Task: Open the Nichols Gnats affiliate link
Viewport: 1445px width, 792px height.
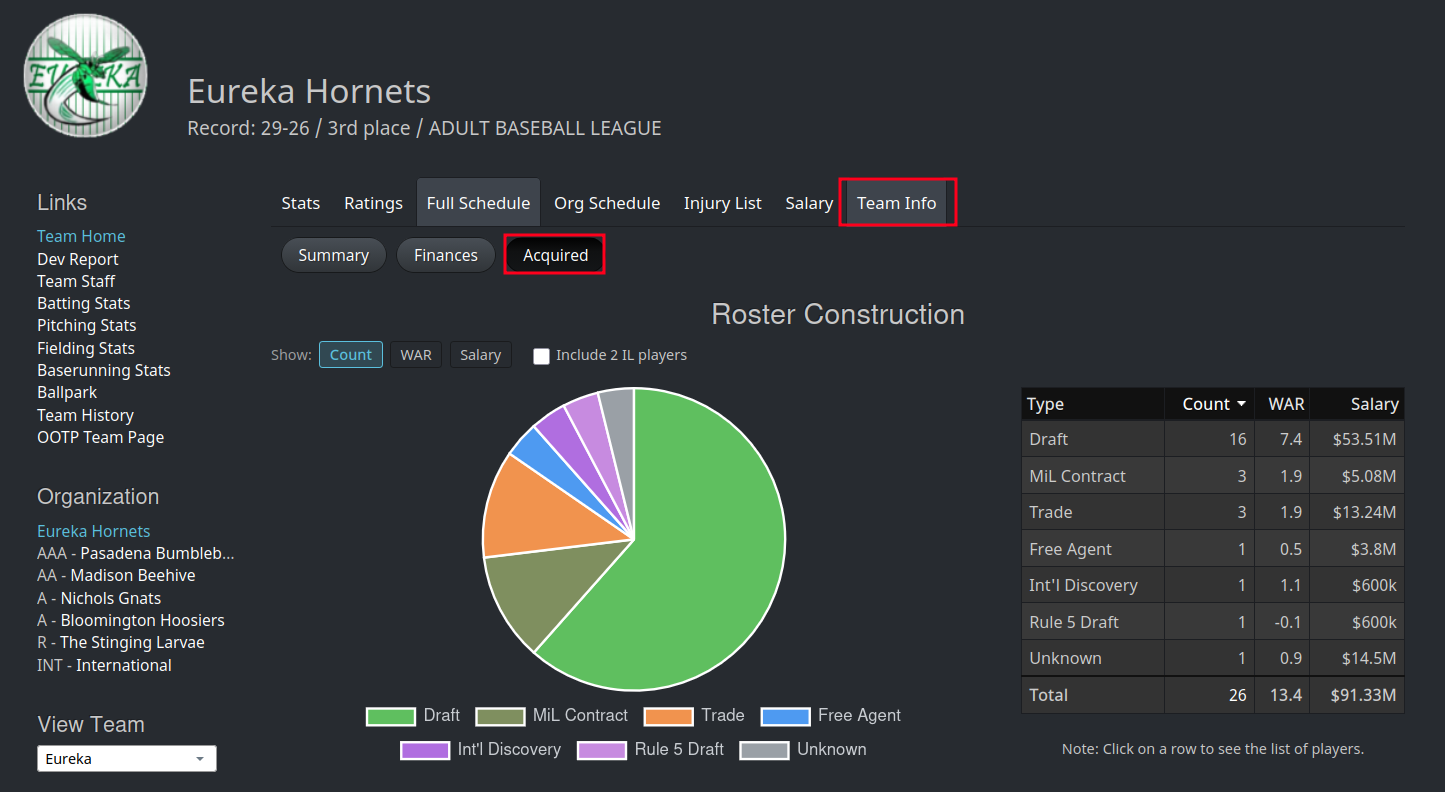Action: pyautogui.click(x=111, y=598)
